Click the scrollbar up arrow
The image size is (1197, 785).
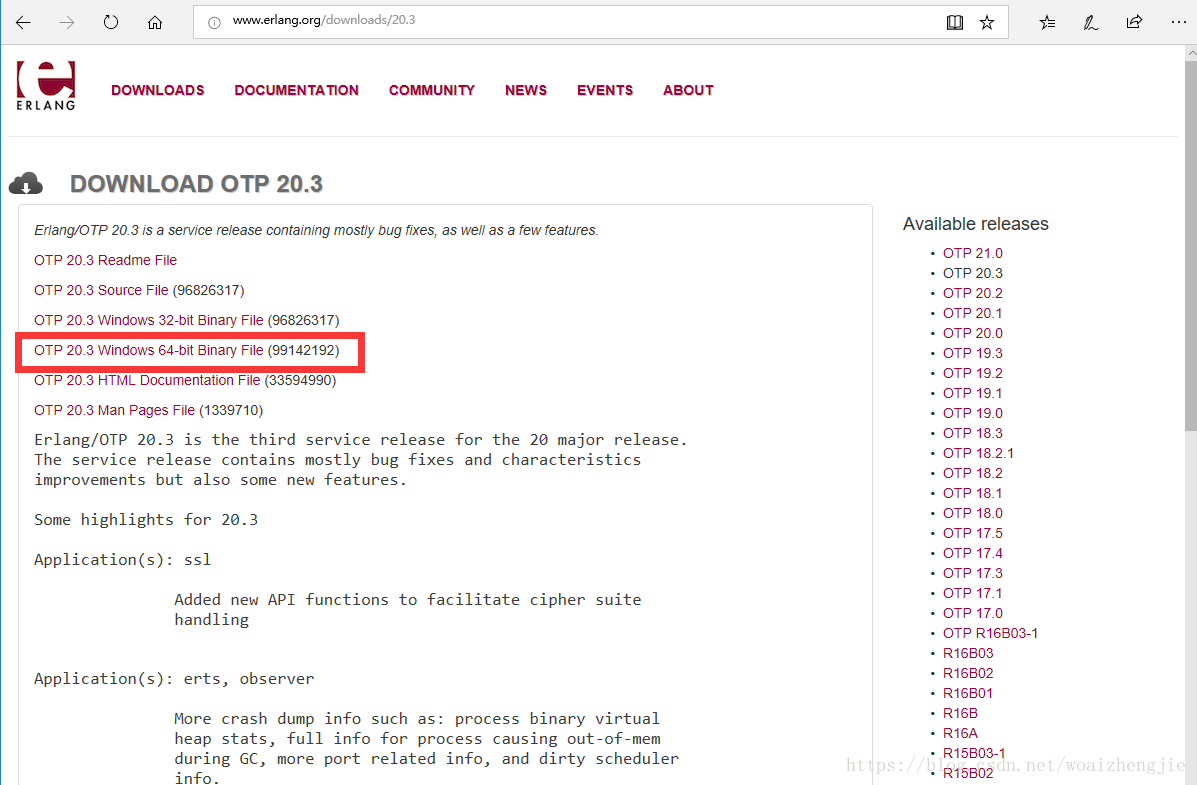pos(1191,53)
